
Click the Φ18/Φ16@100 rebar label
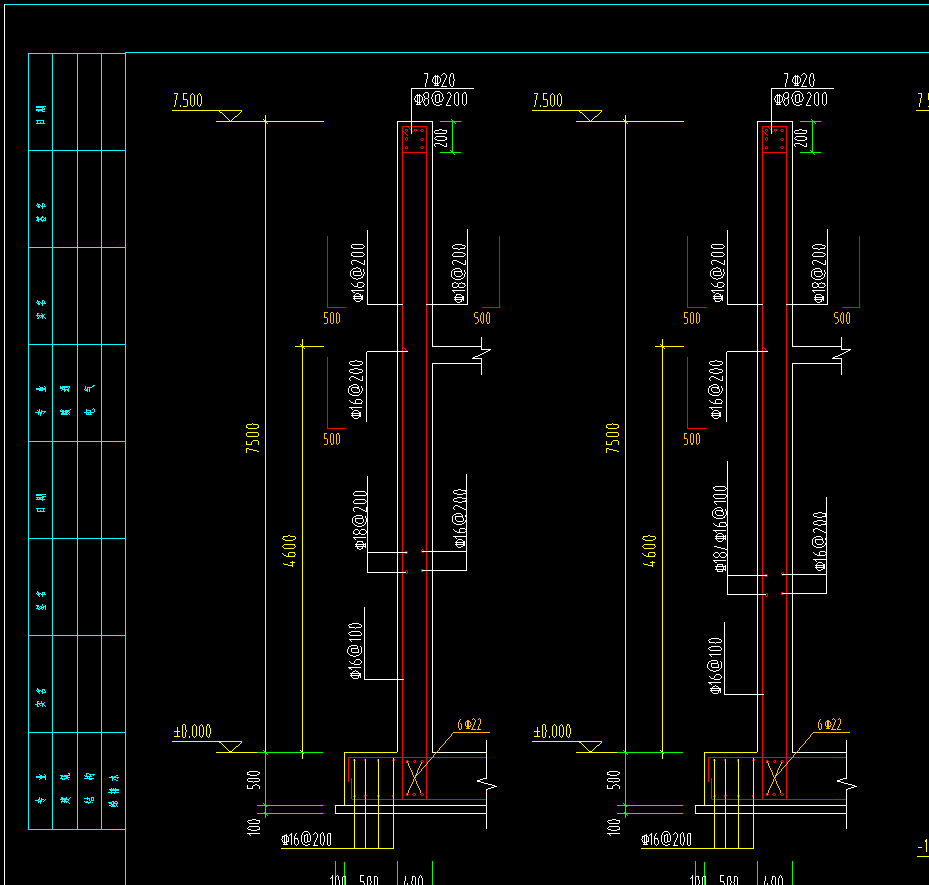pos(720,529)
